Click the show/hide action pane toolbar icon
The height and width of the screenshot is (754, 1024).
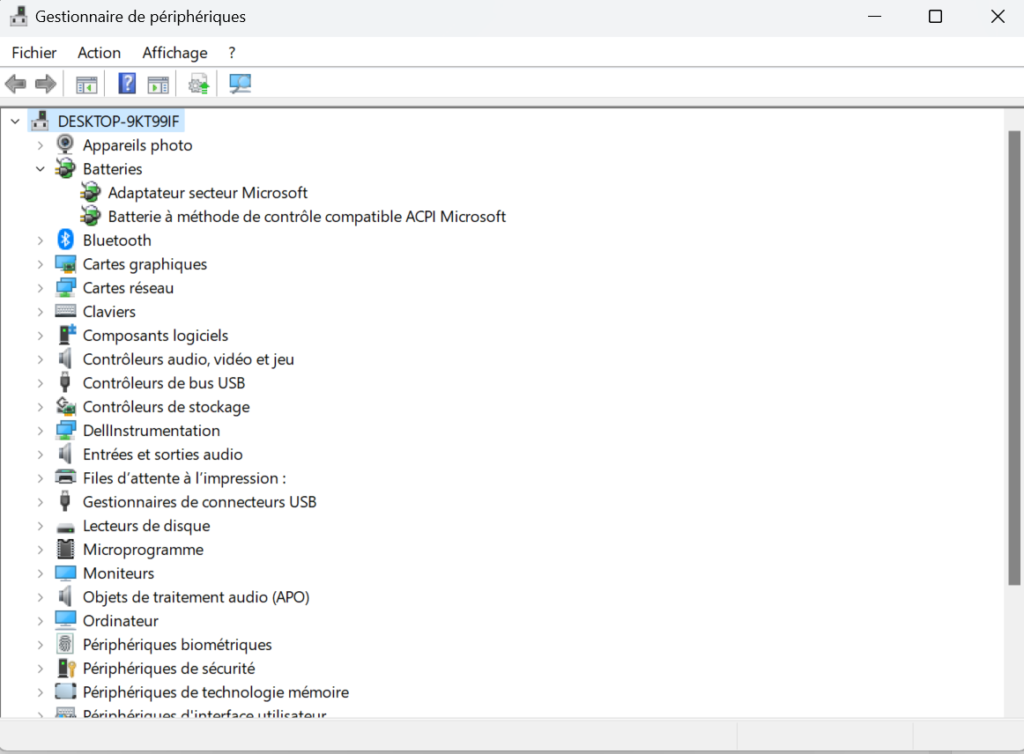(158, 84)
